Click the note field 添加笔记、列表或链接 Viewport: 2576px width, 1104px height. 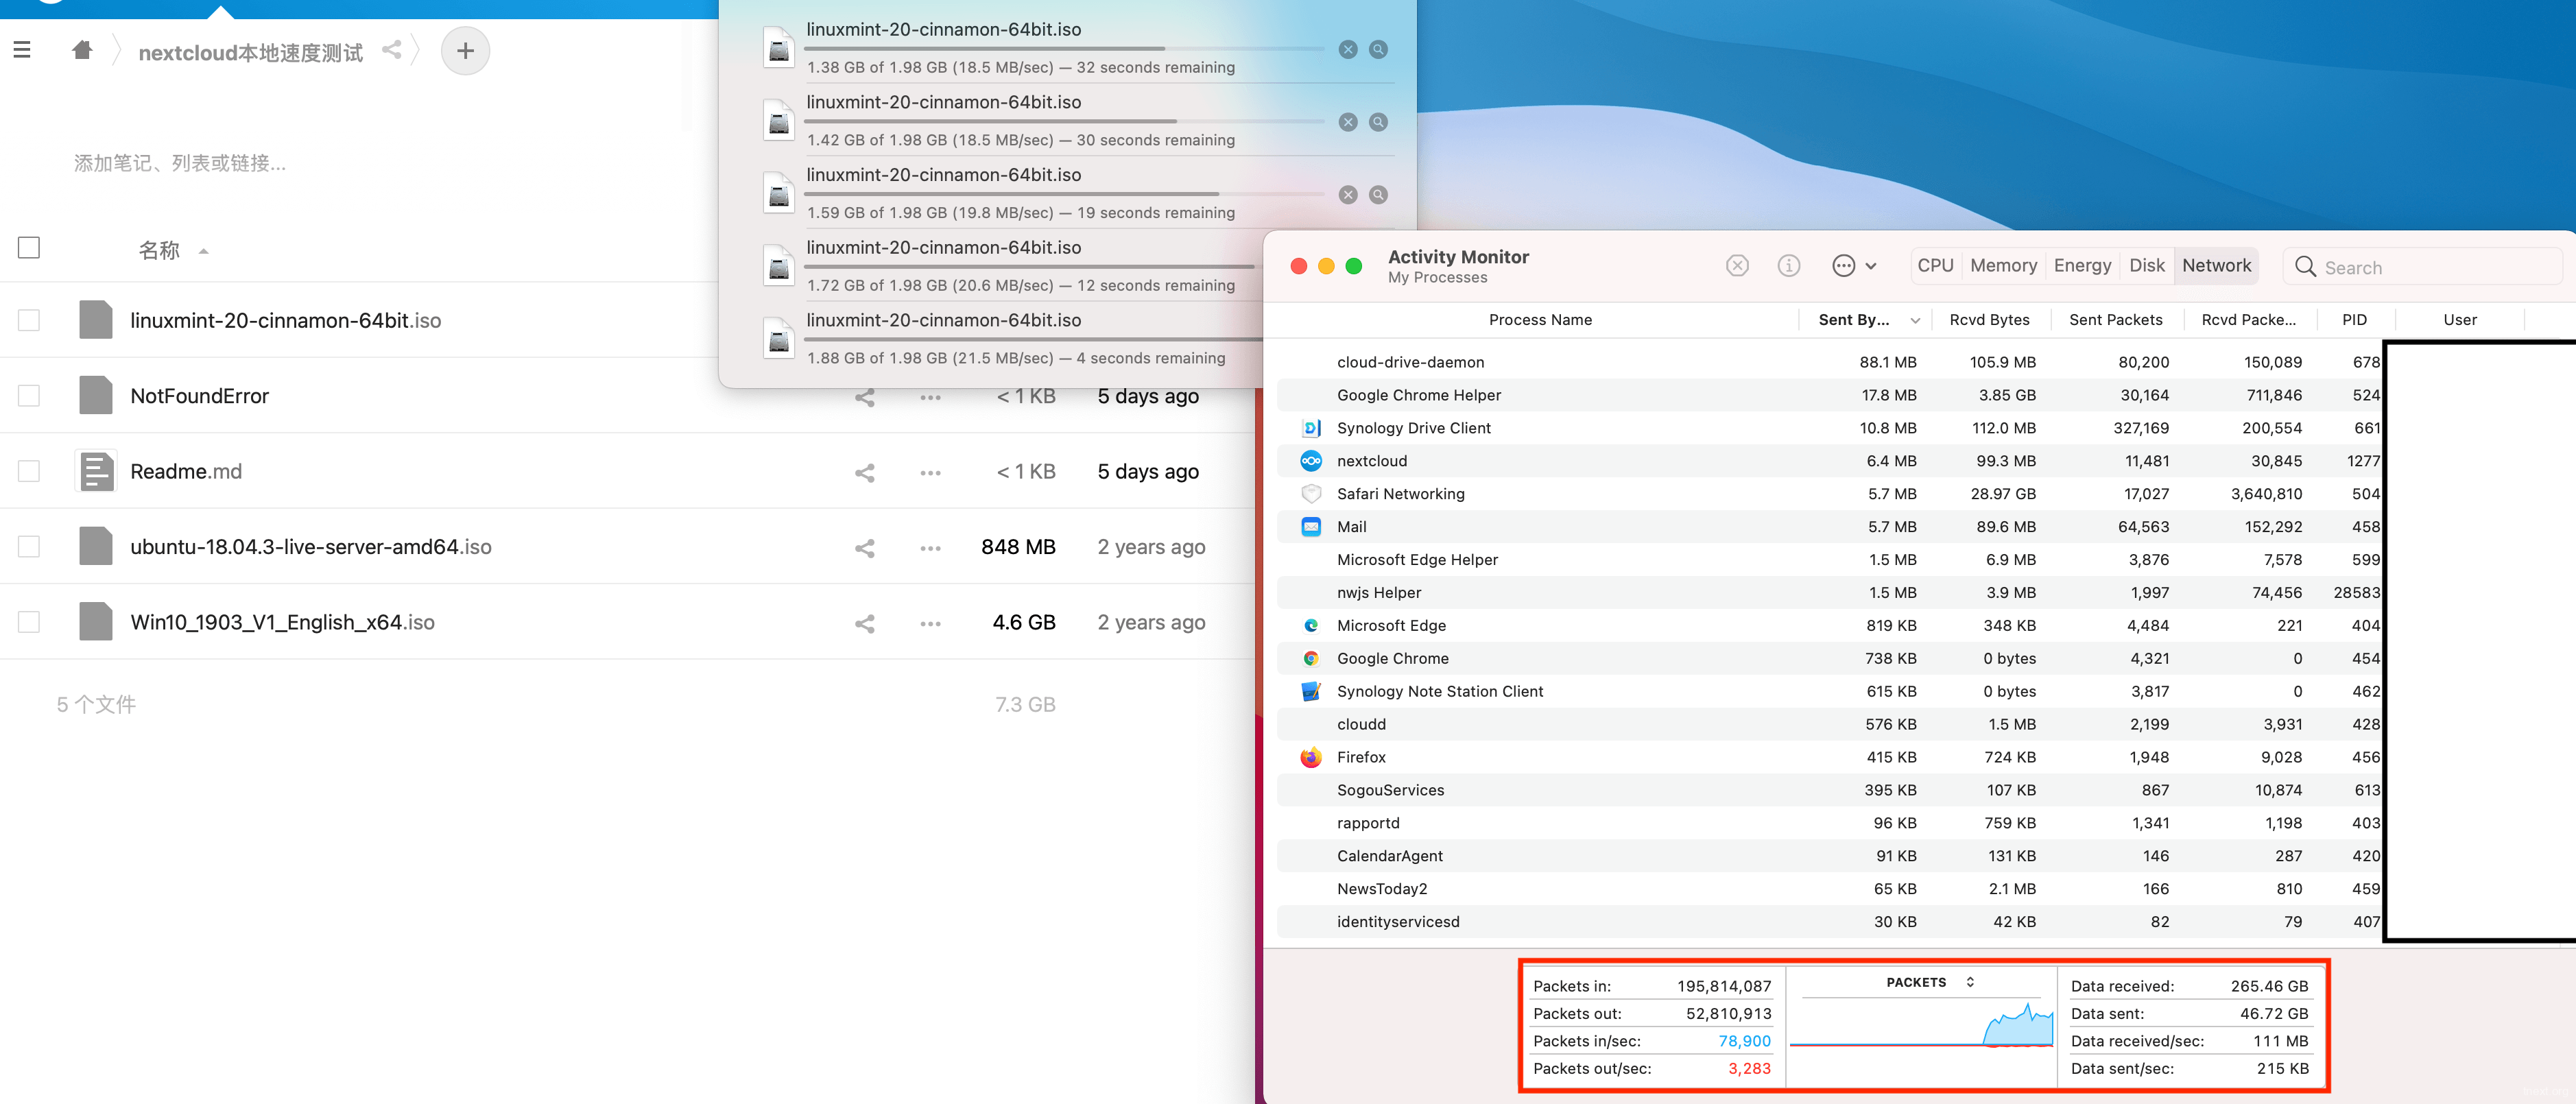(180, 163)
